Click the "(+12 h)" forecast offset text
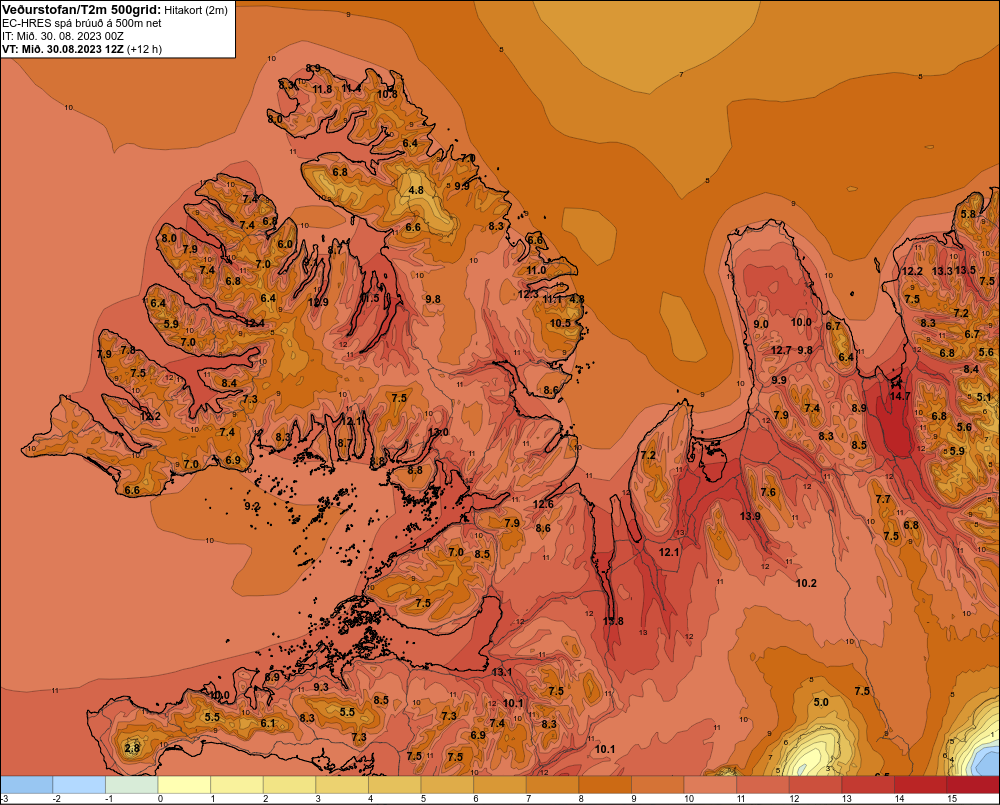Viewport: 1000px width, 805px height. click(x=145, y=49)
